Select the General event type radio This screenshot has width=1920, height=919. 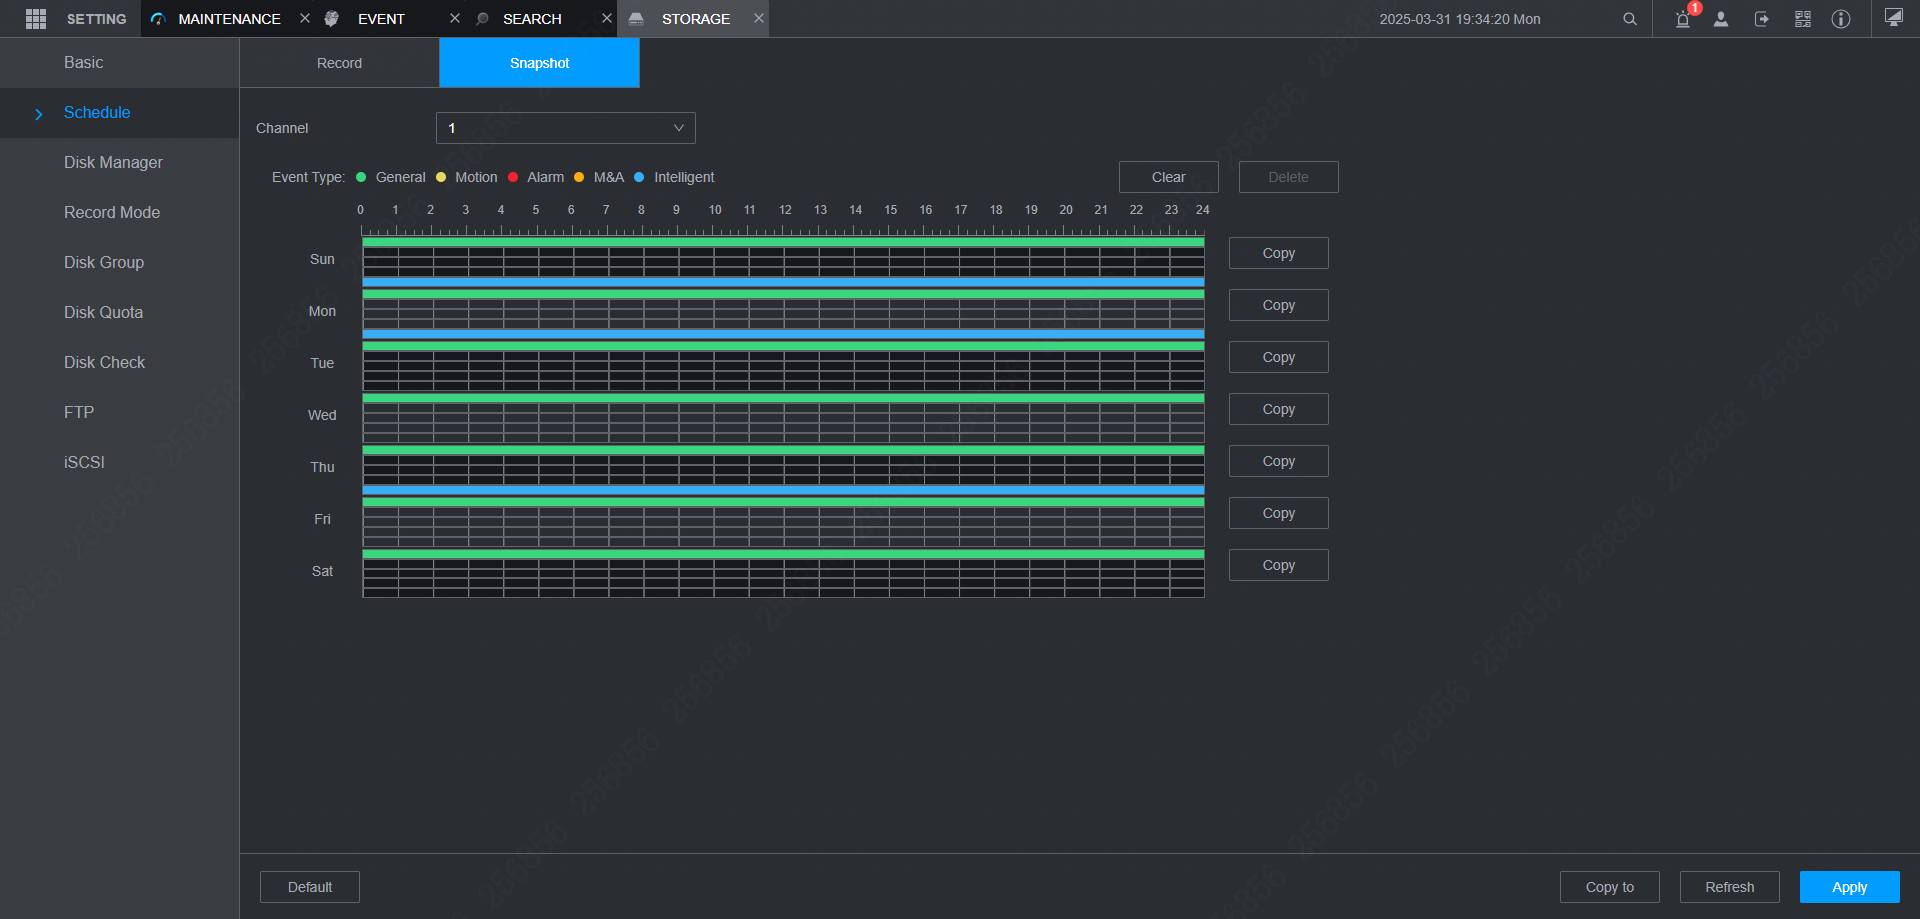click(361, 177)
